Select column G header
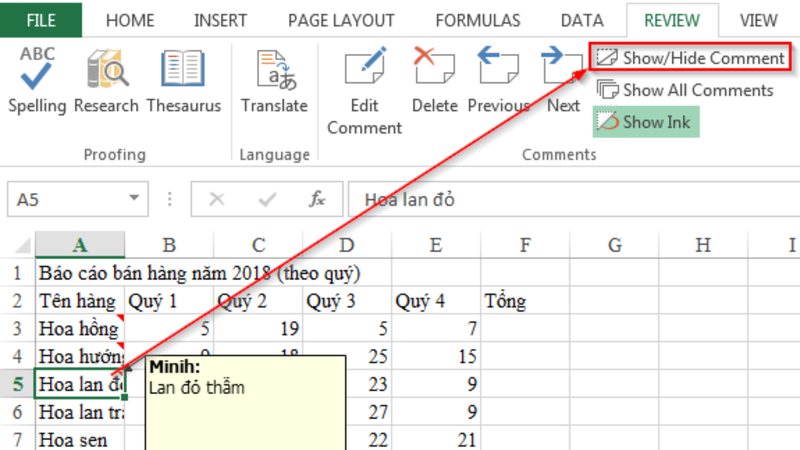Screen dimensions: 800x450 [x=614, y=245]
